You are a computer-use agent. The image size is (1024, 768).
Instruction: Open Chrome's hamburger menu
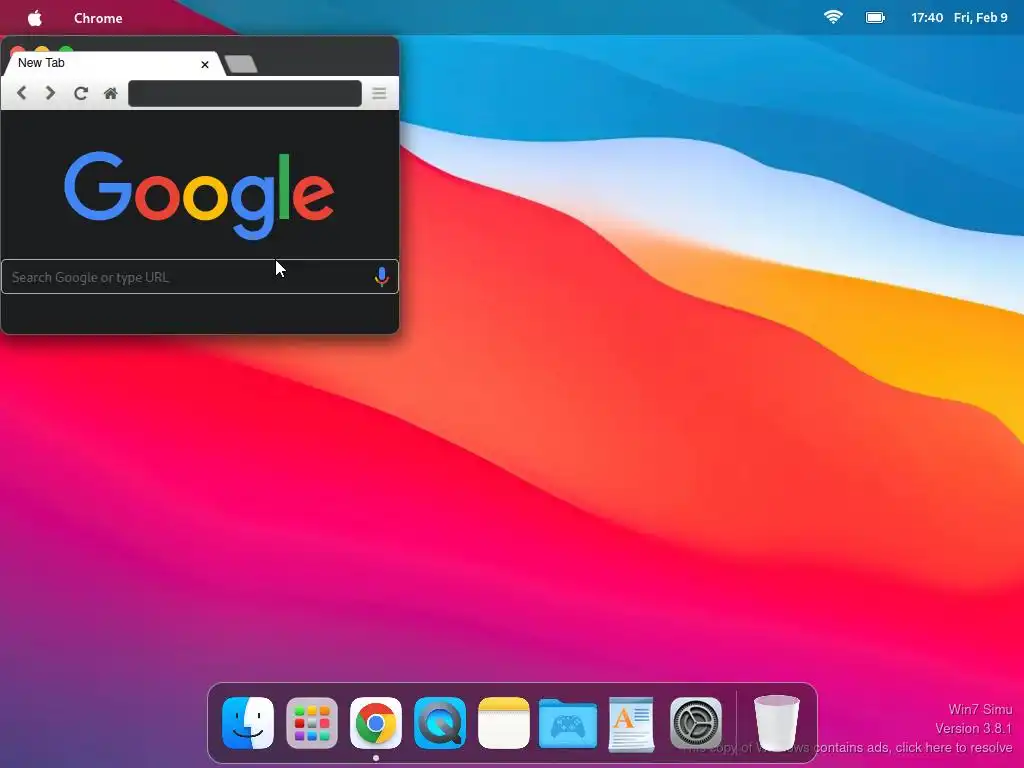(x=379, y=93)
